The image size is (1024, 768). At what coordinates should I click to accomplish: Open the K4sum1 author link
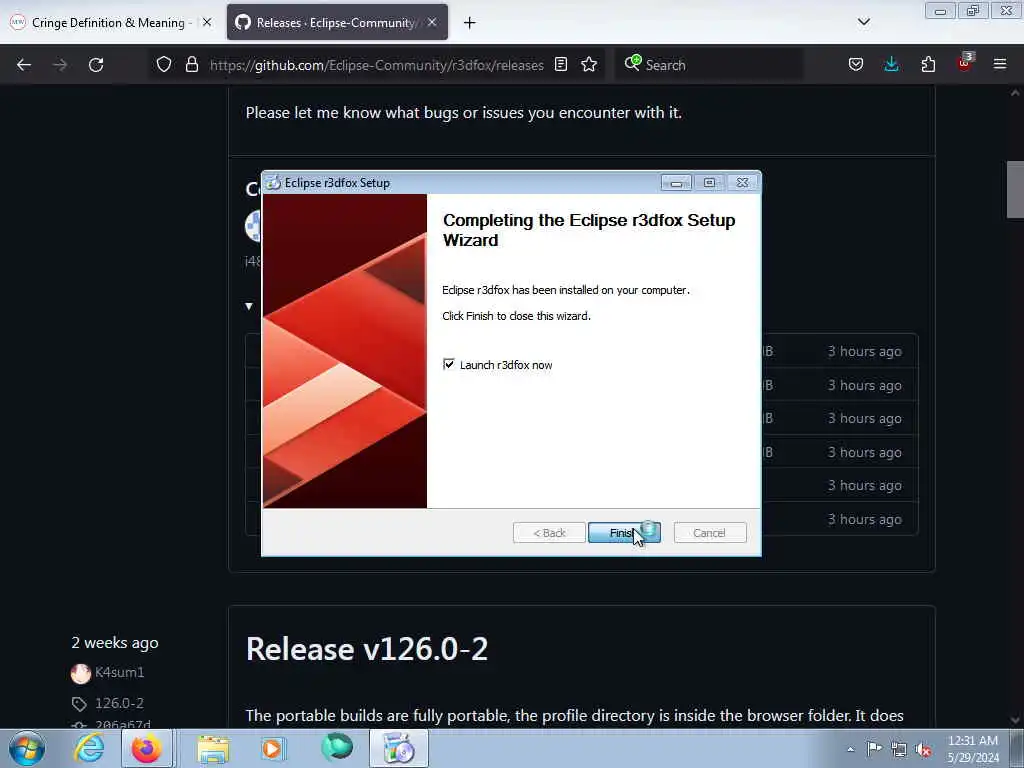120,672
